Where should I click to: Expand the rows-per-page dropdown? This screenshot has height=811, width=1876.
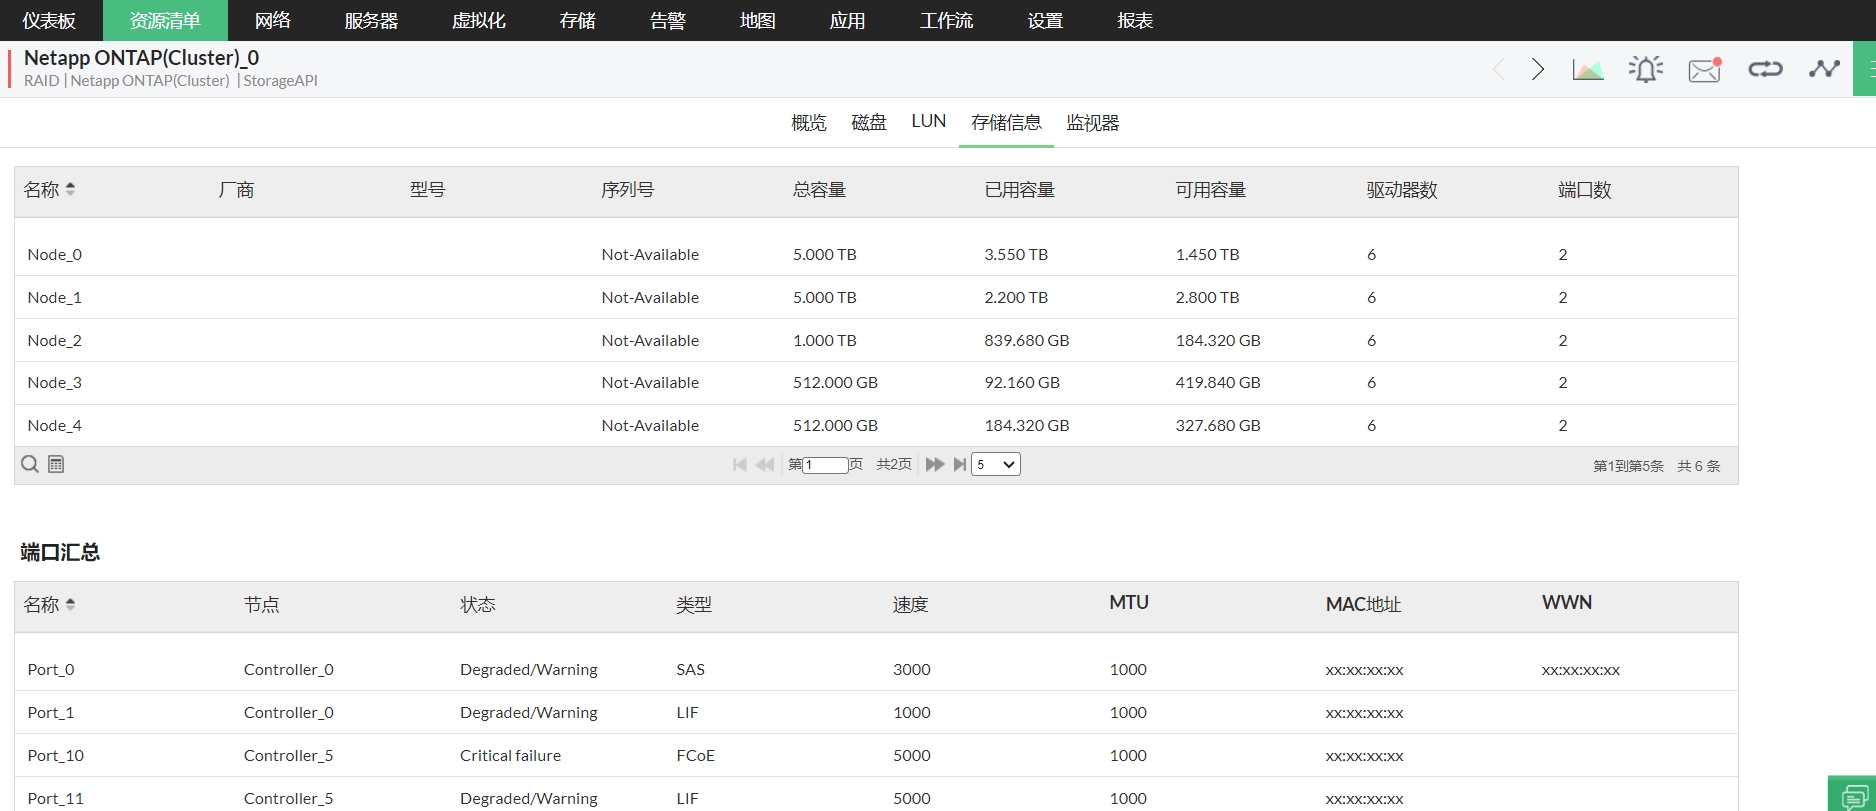coord(996,464)
